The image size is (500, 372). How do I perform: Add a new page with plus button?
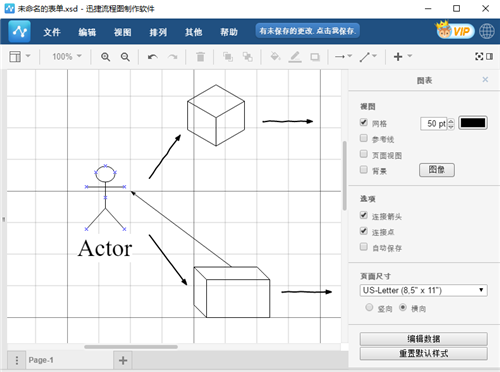[x=123, y=360]
